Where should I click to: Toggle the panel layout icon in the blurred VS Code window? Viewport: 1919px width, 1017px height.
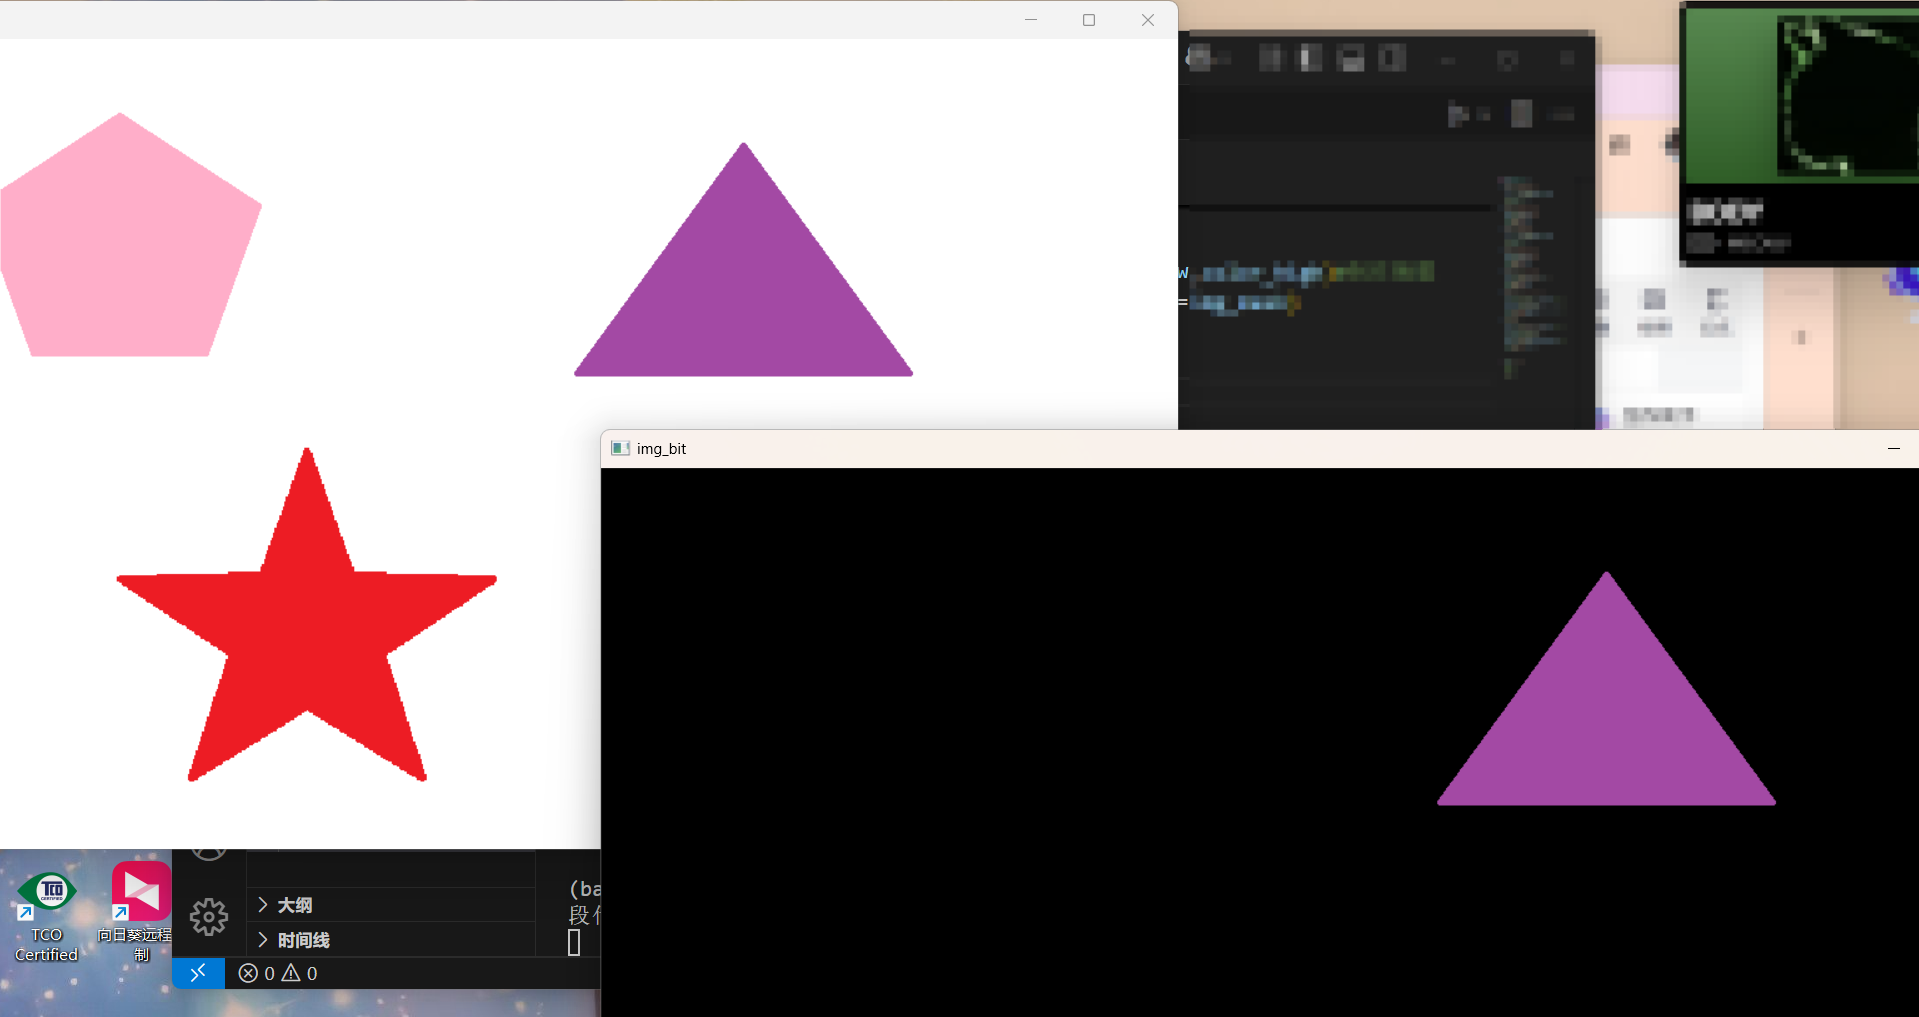click(1351, 59)
